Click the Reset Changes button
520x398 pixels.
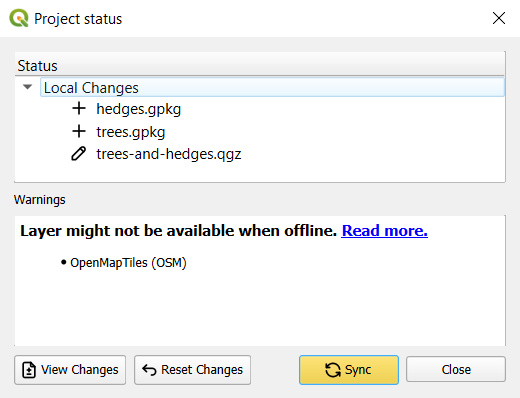[192, 370]
